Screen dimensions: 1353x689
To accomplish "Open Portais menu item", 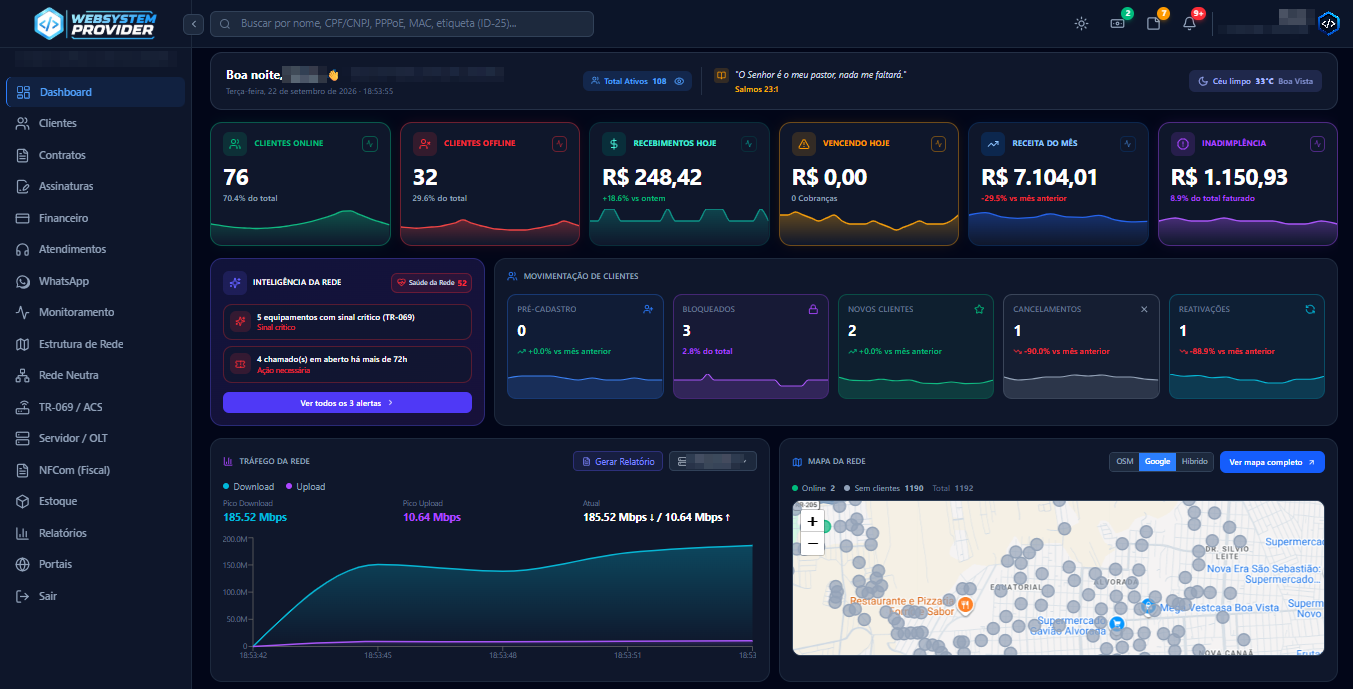I will pos(96,564).
